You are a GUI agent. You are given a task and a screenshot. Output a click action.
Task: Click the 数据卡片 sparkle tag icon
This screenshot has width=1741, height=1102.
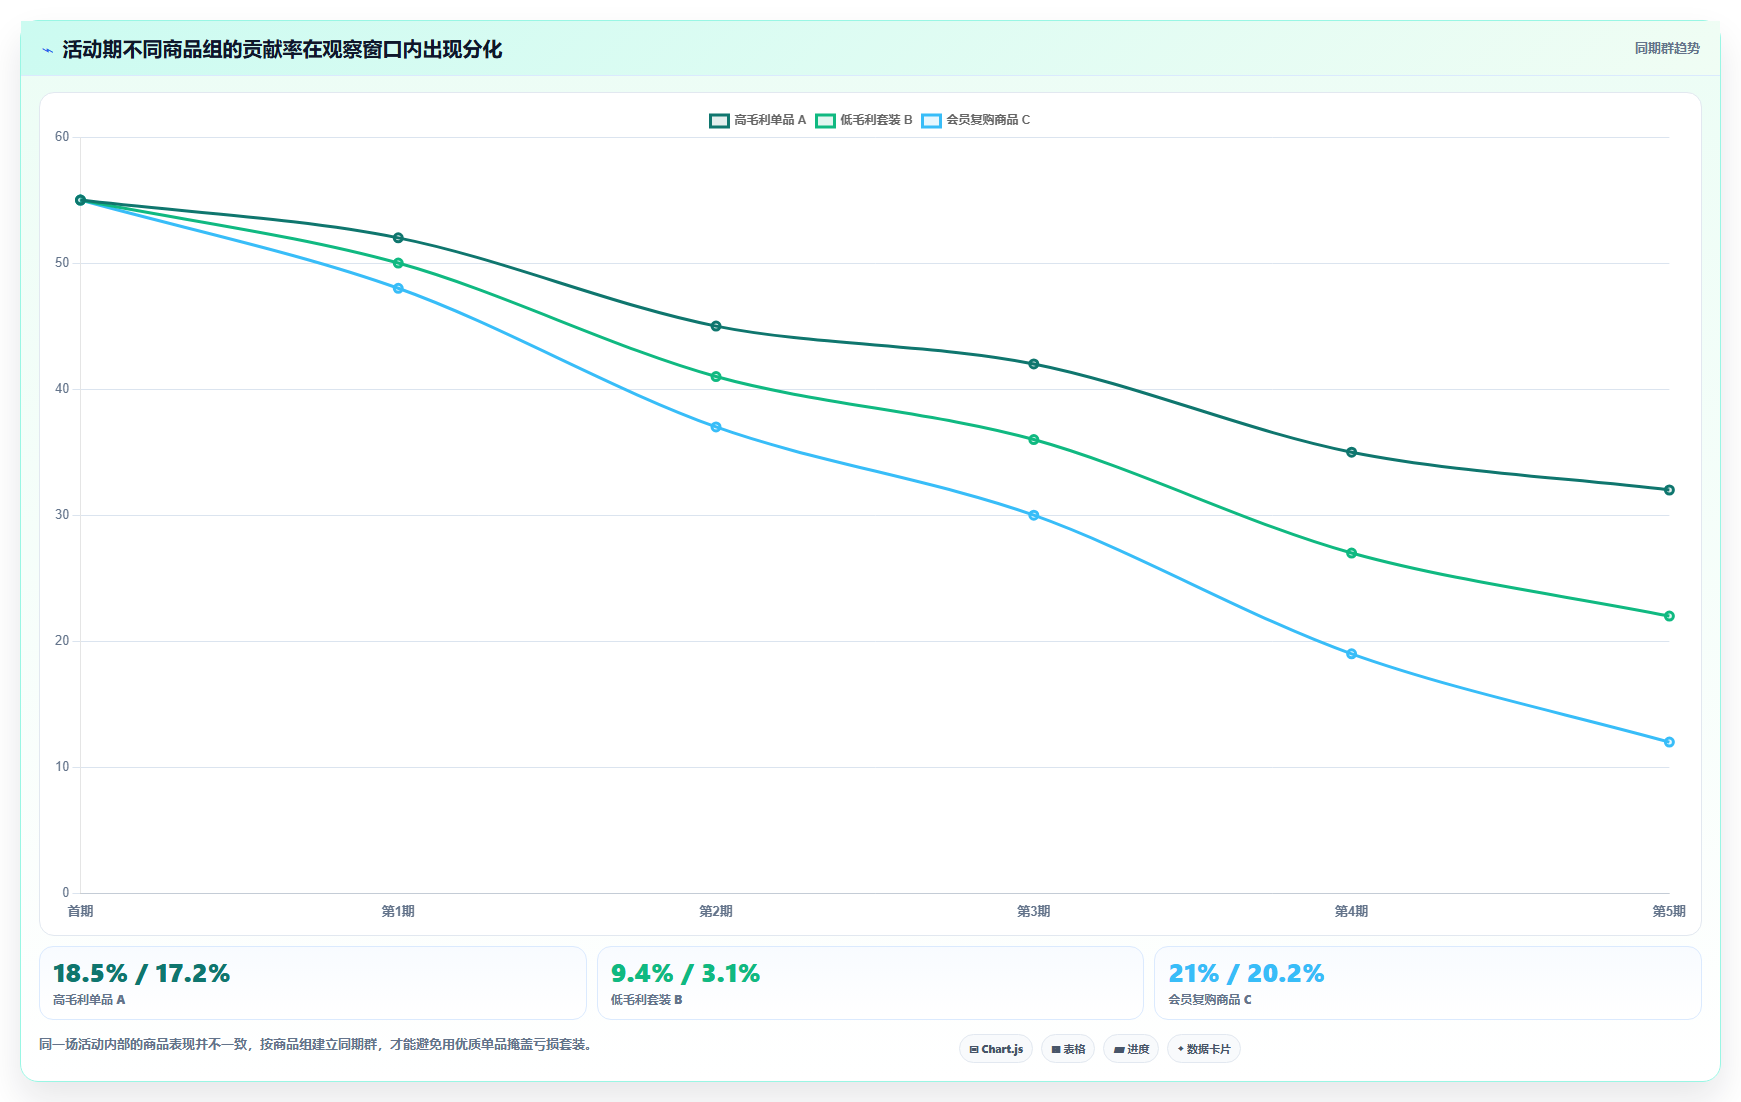coord(1180,1049)
